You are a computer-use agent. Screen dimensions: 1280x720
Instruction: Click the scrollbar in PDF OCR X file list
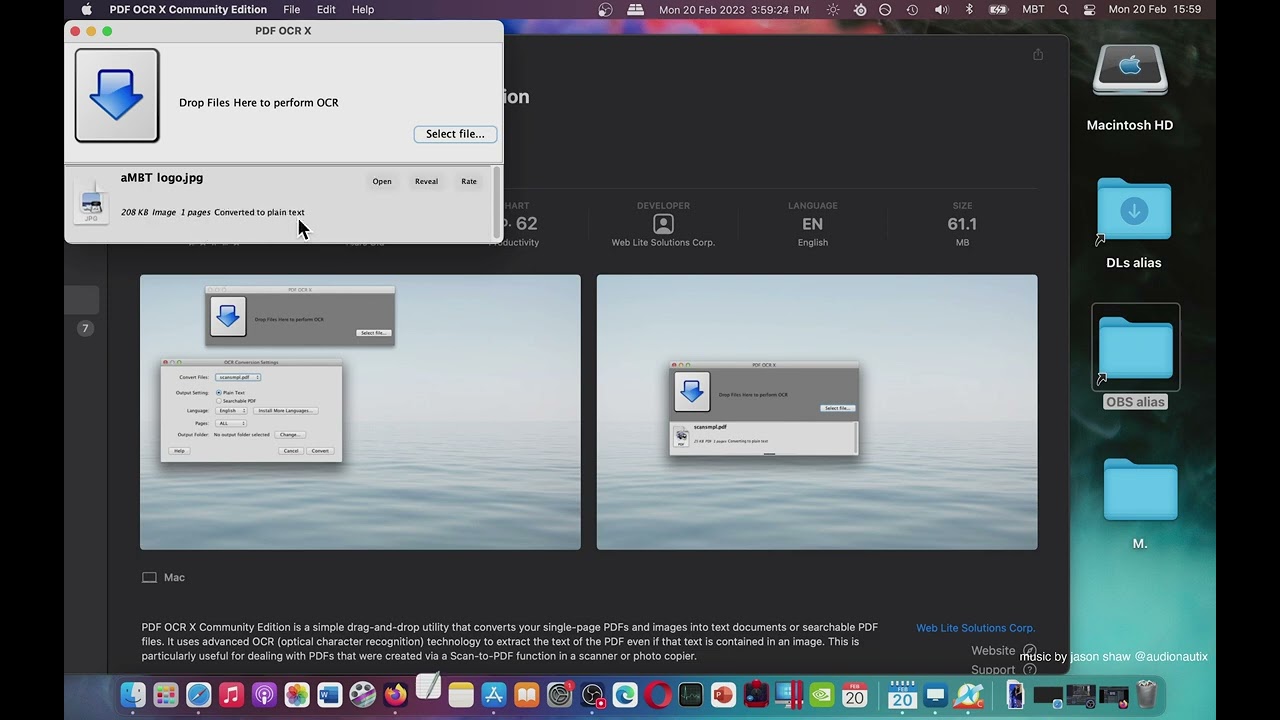click(497, 204)
